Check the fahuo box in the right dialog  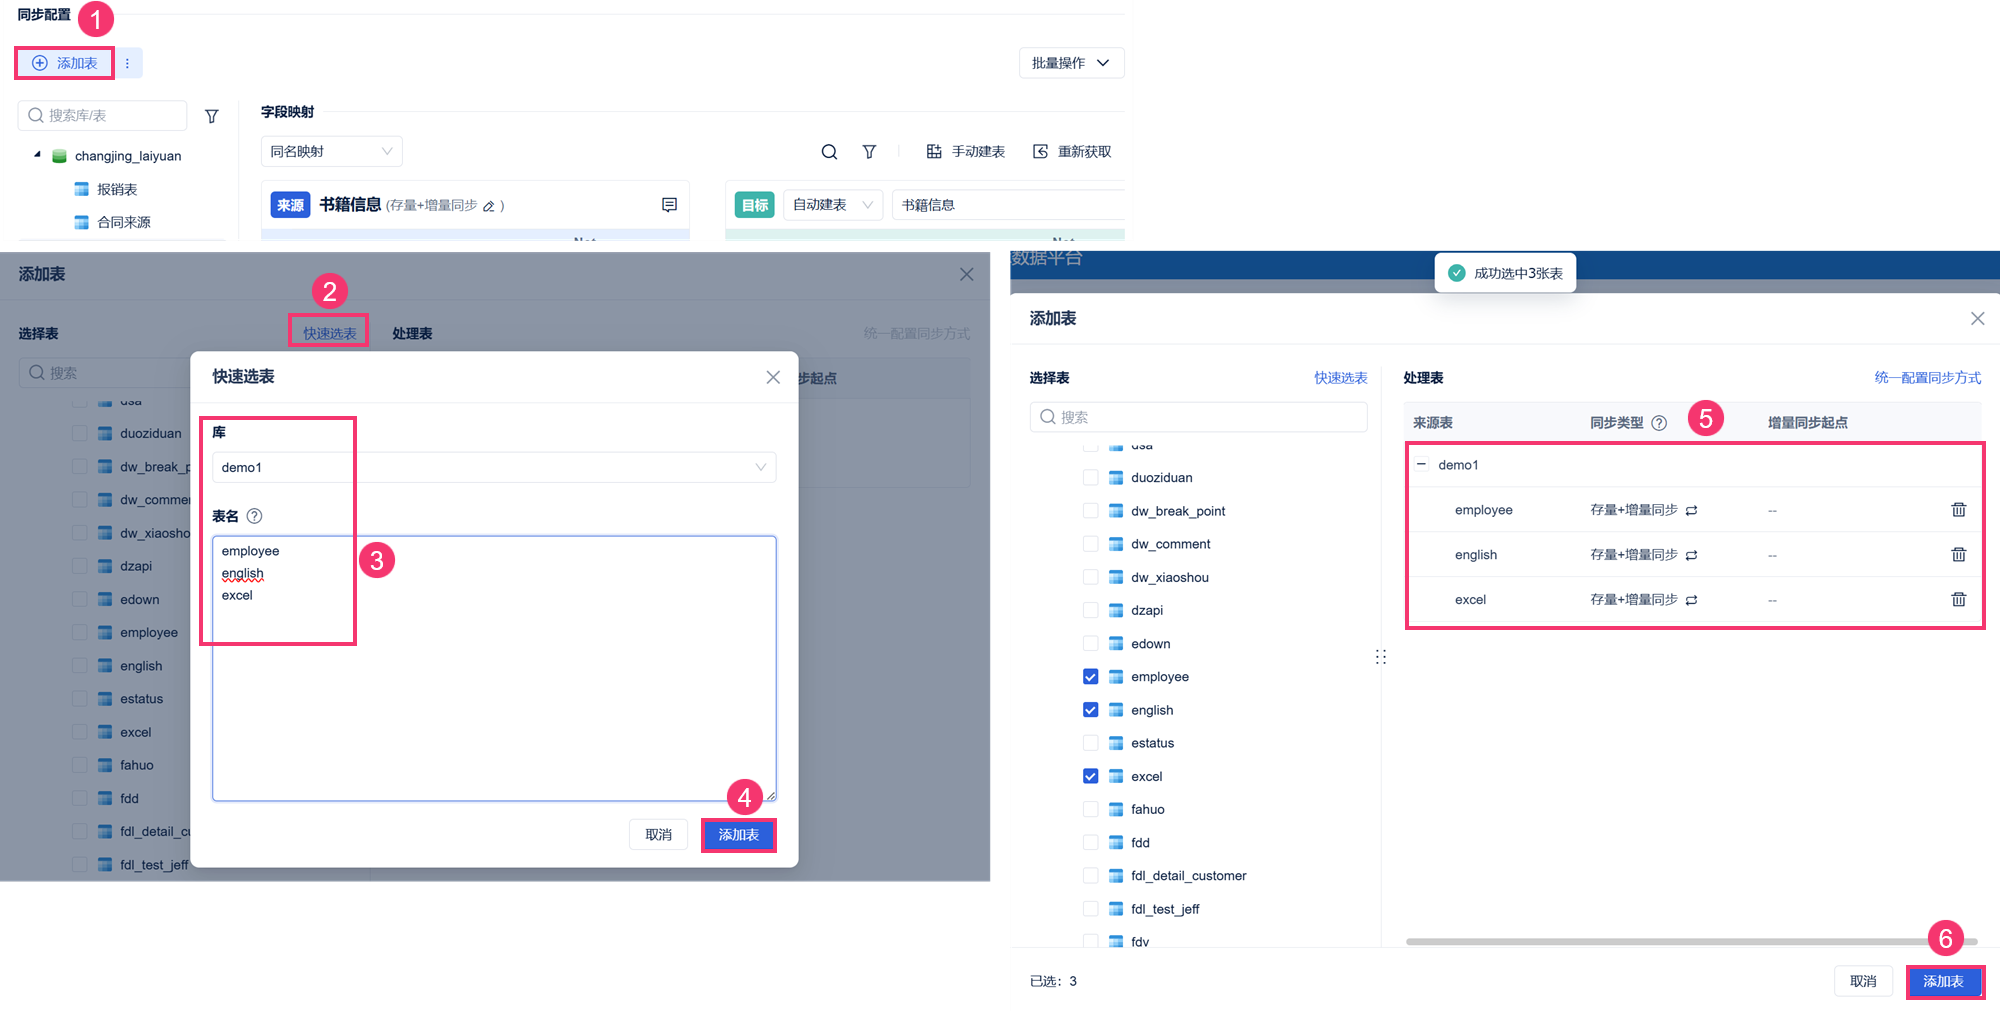click(x=1090, y=809)
